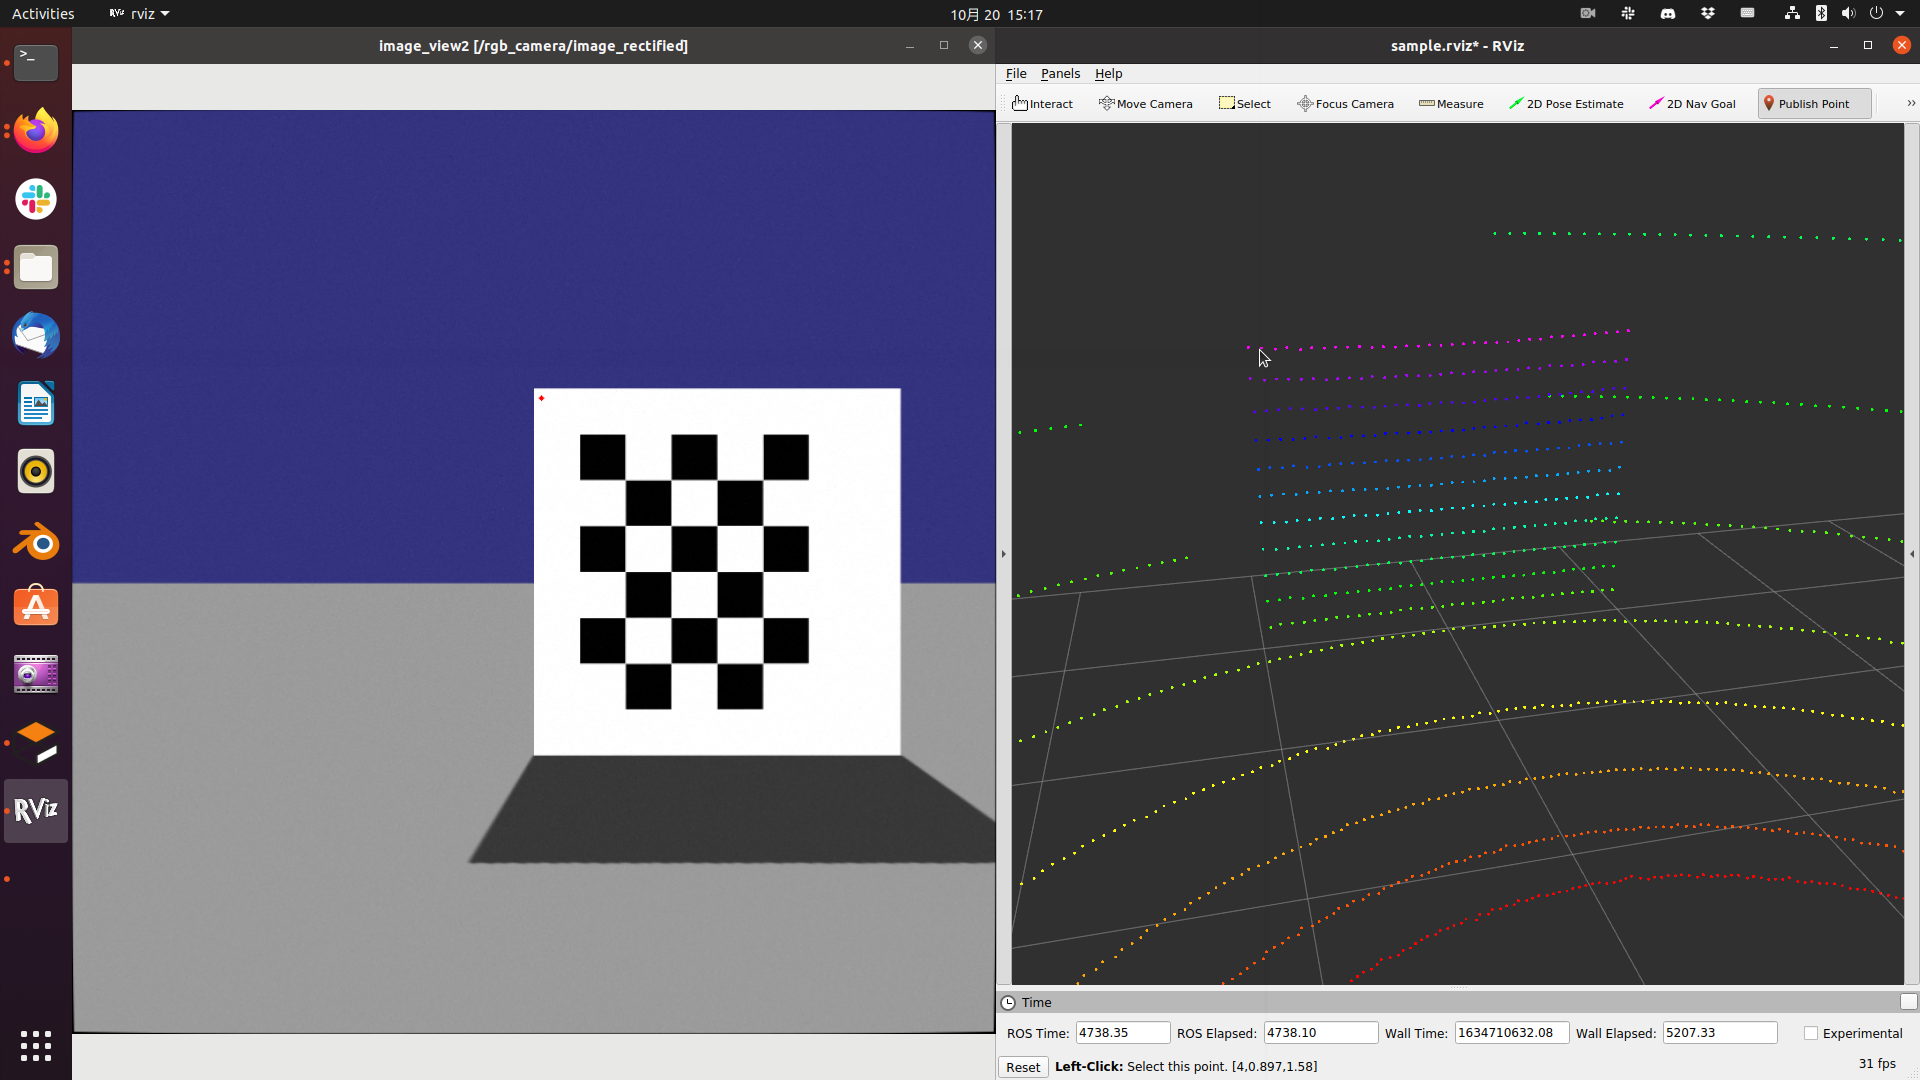This screenshot has height=1080, width=1920.
Task: Expand the left side panel arrow
Action: [1003, 553]
